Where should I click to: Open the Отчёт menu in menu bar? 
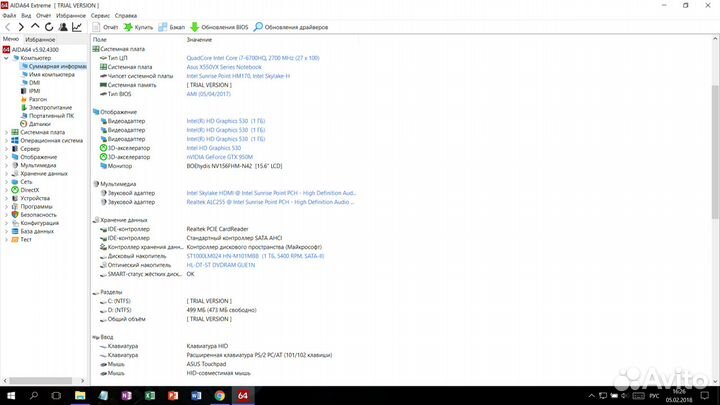[x=44, y=16]
